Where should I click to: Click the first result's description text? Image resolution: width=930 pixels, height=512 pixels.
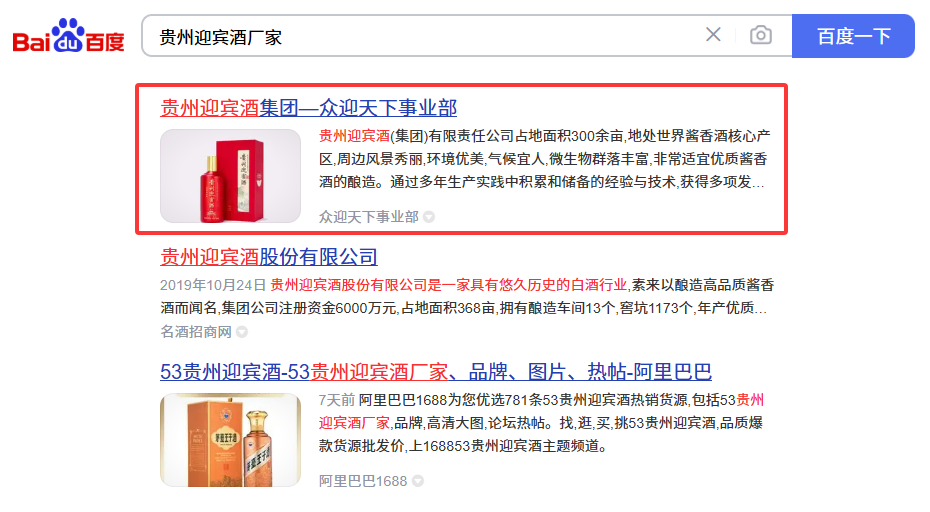(x=544, y=159)
